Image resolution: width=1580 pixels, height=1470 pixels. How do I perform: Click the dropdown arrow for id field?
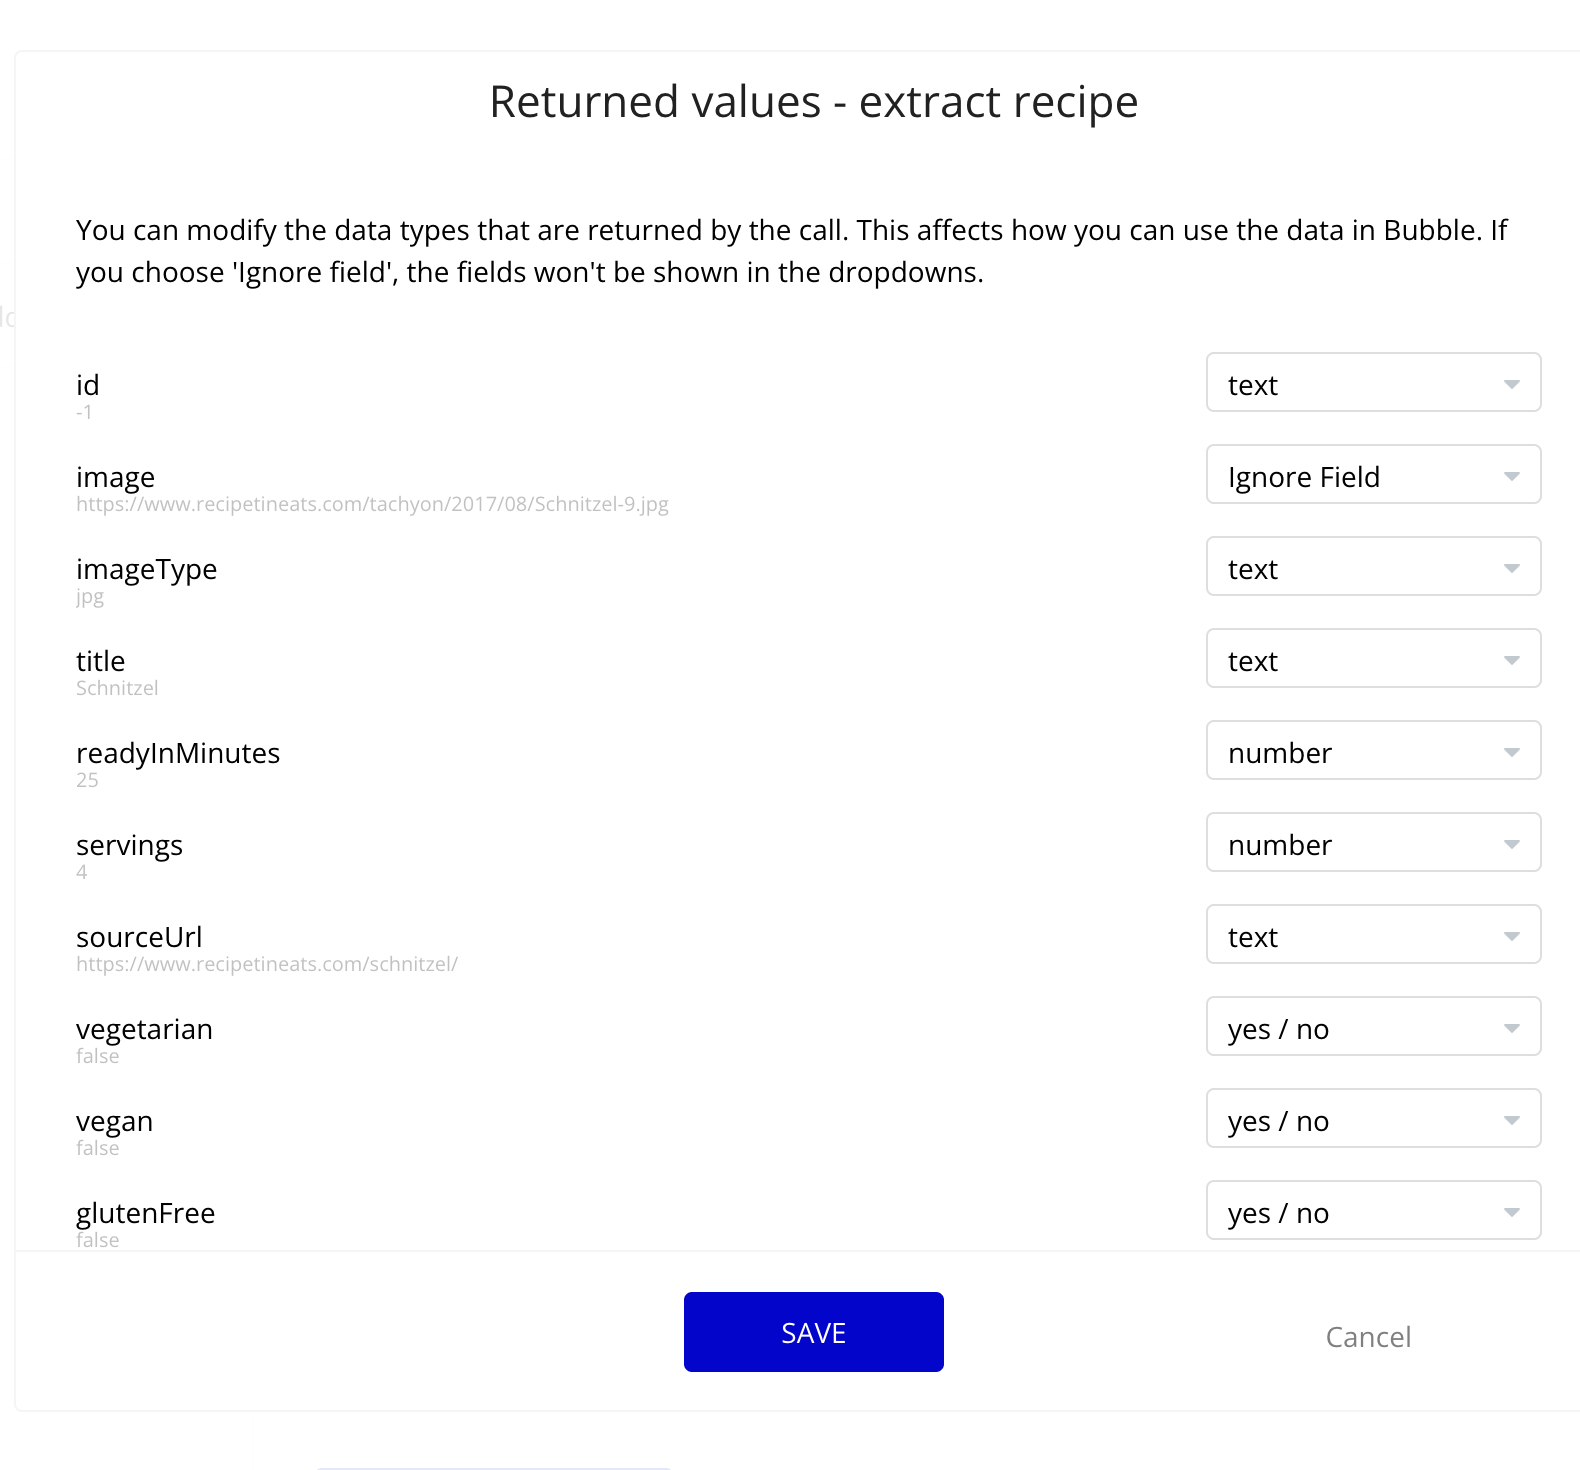coord(1512,384)
